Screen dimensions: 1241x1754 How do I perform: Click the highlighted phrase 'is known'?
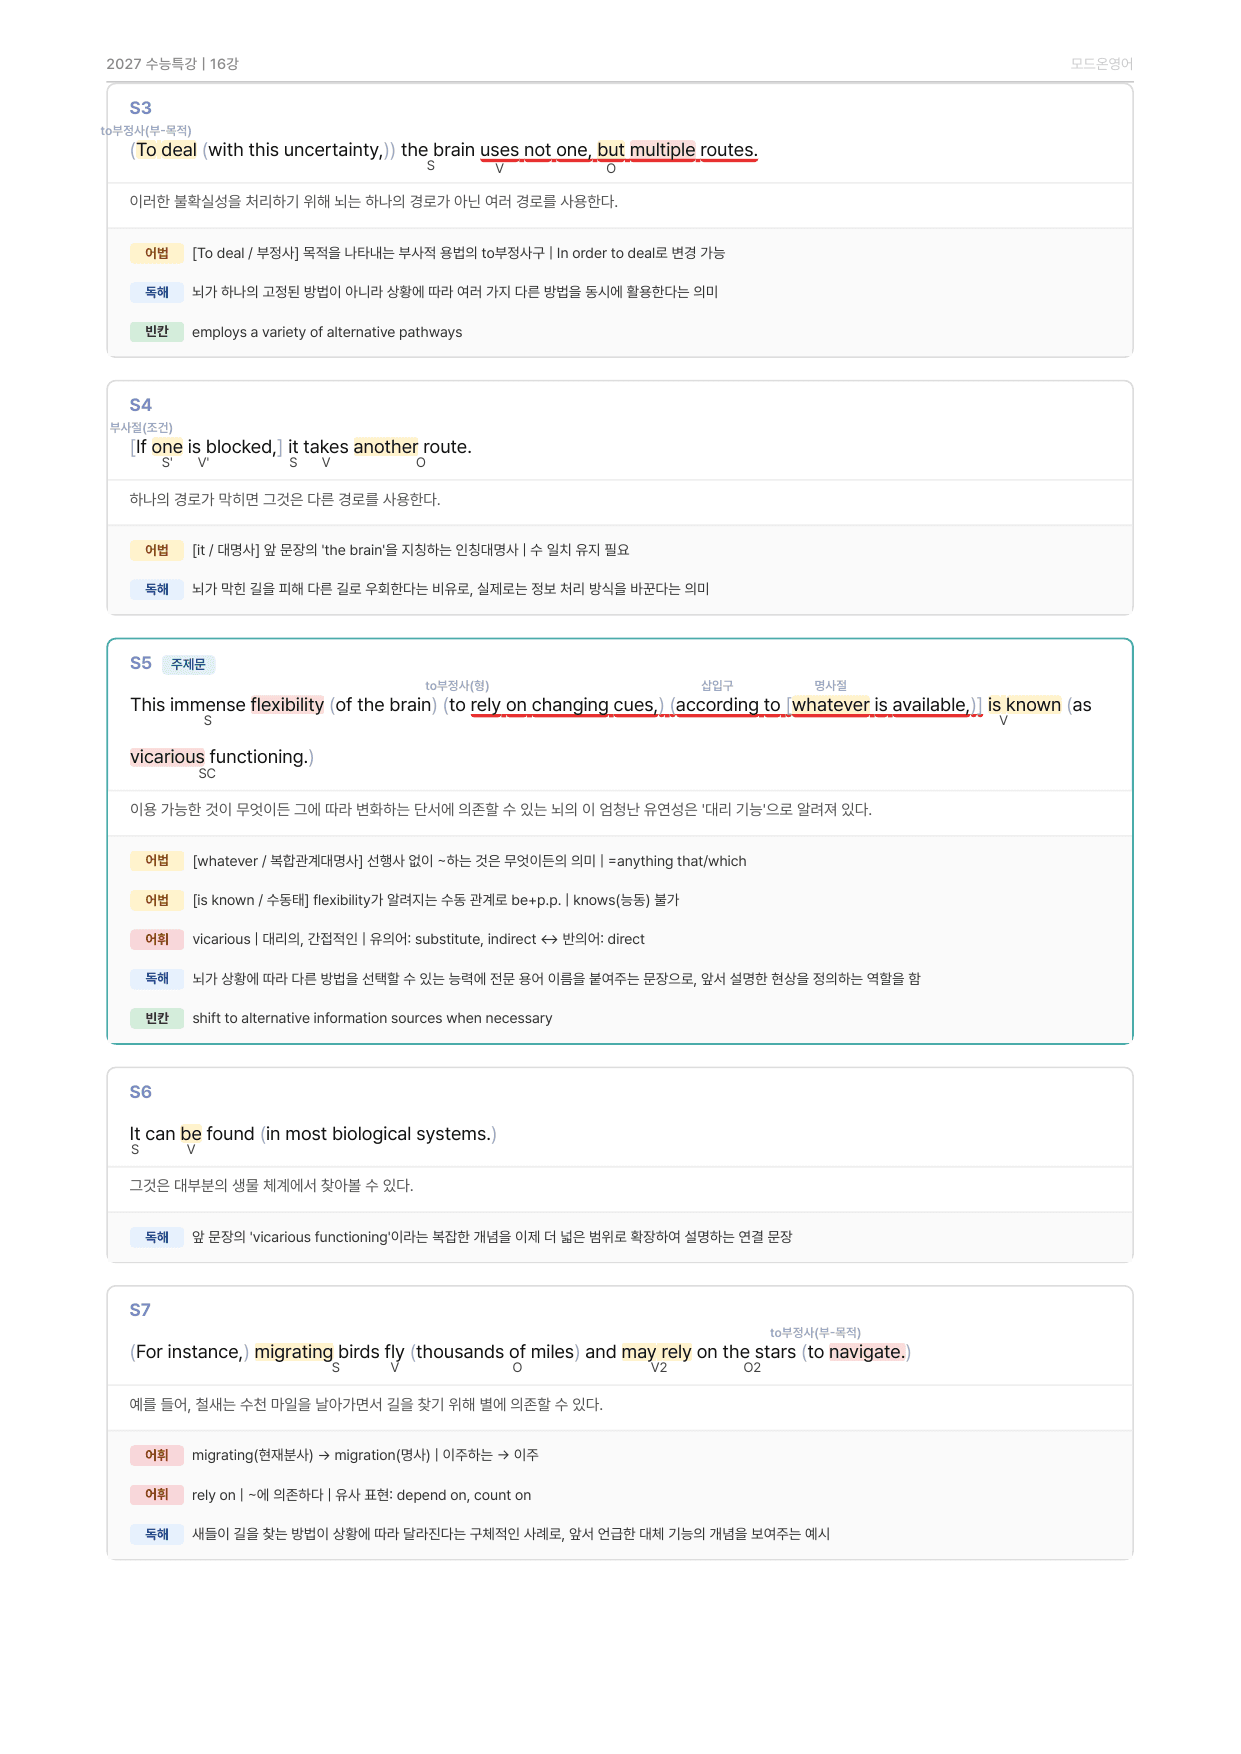(1024, 705)
